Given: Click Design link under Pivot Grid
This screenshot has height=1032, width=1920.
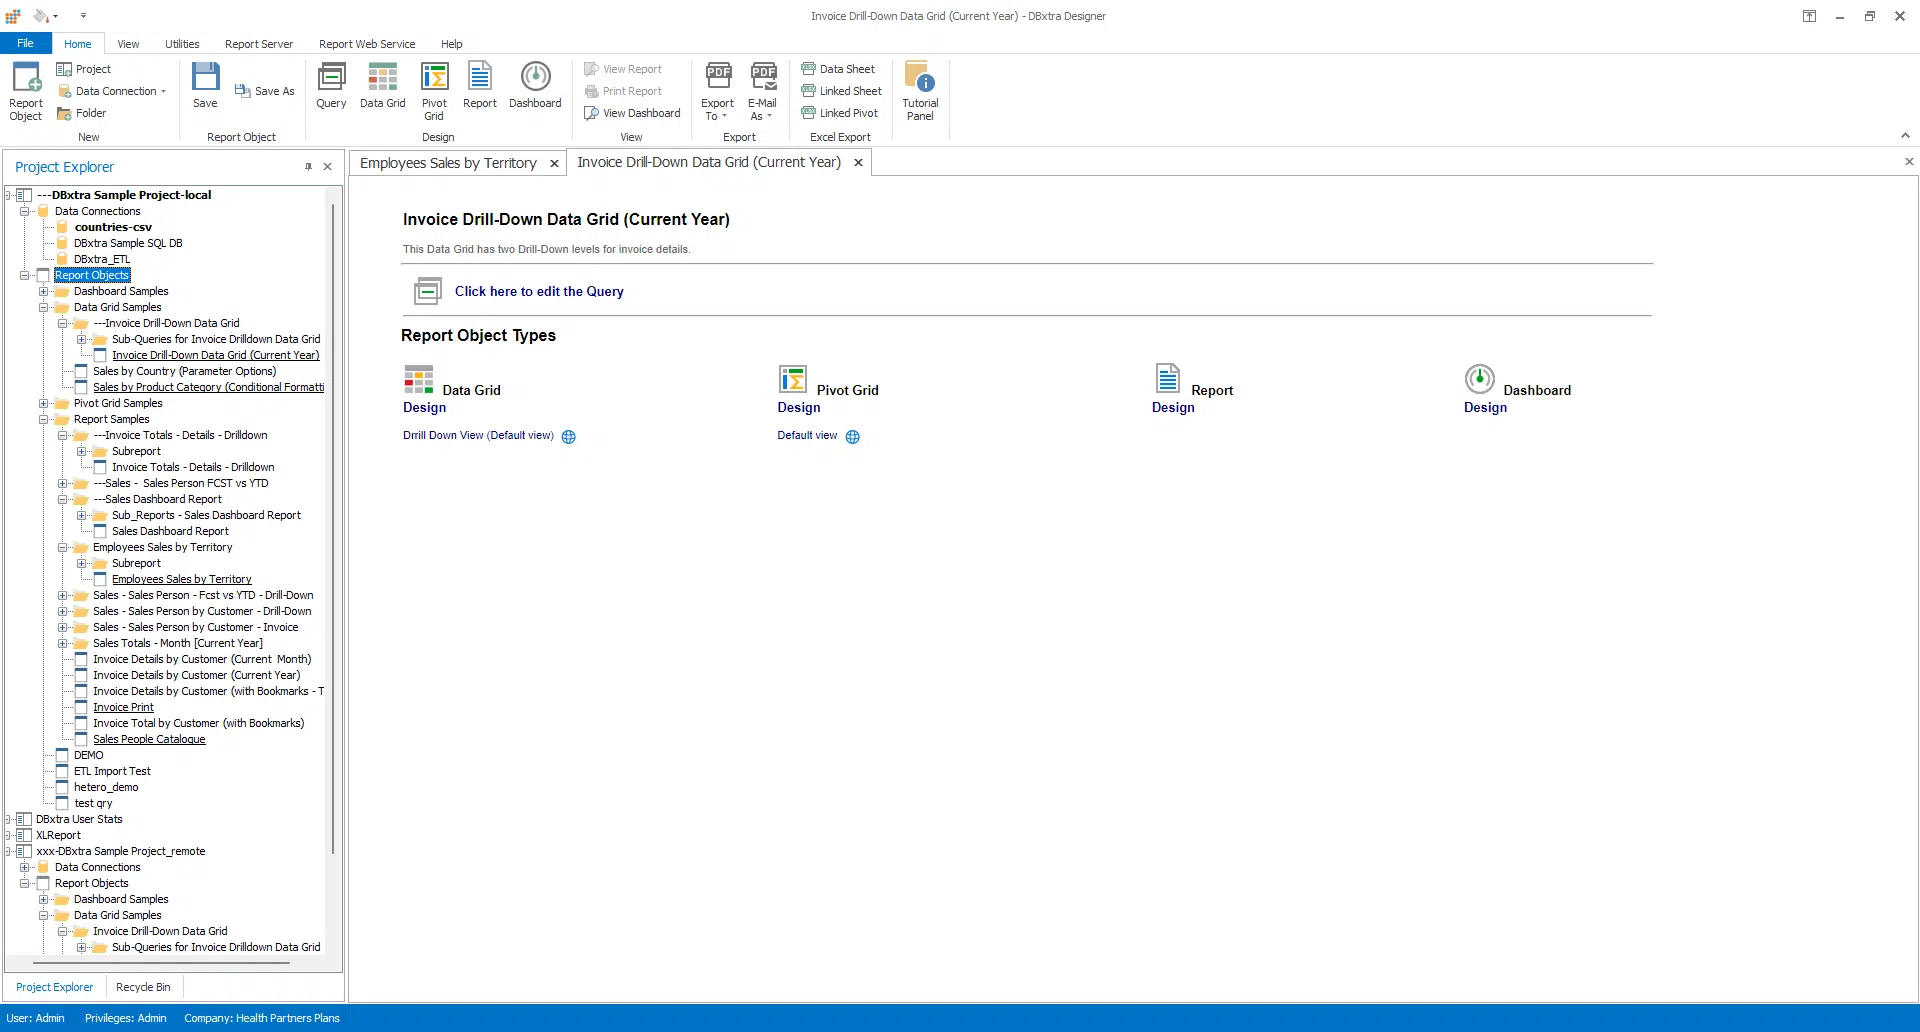Looking at the screenshot, I should click(799, 407).
